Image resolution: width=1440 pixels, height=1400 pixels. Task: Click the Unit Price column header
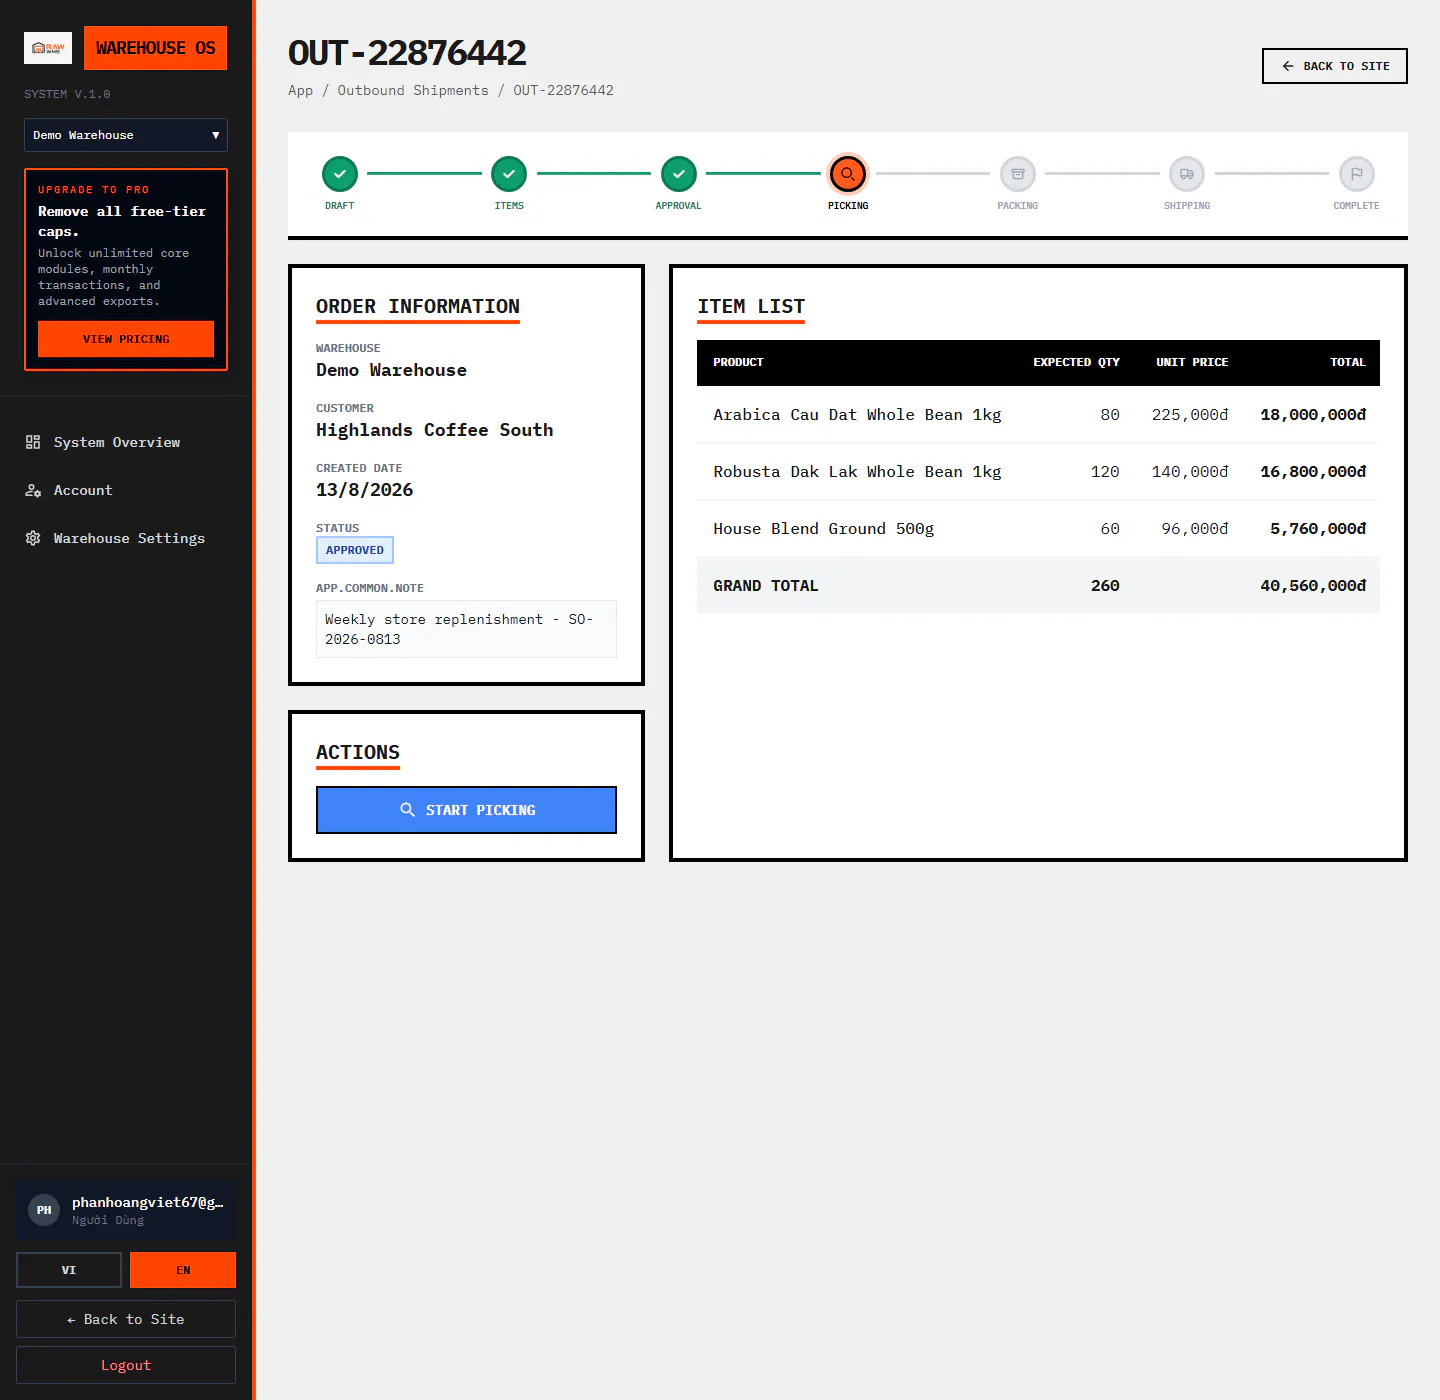(1192, 362)
